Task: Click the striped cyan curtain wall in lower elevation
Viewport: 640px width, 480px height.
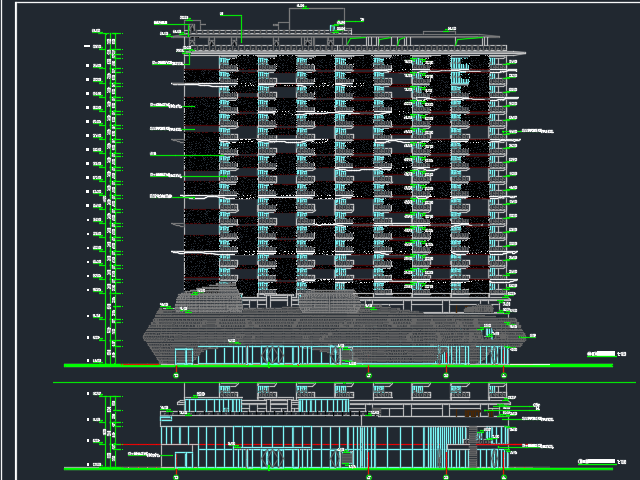Action: [x=438, y=445]
